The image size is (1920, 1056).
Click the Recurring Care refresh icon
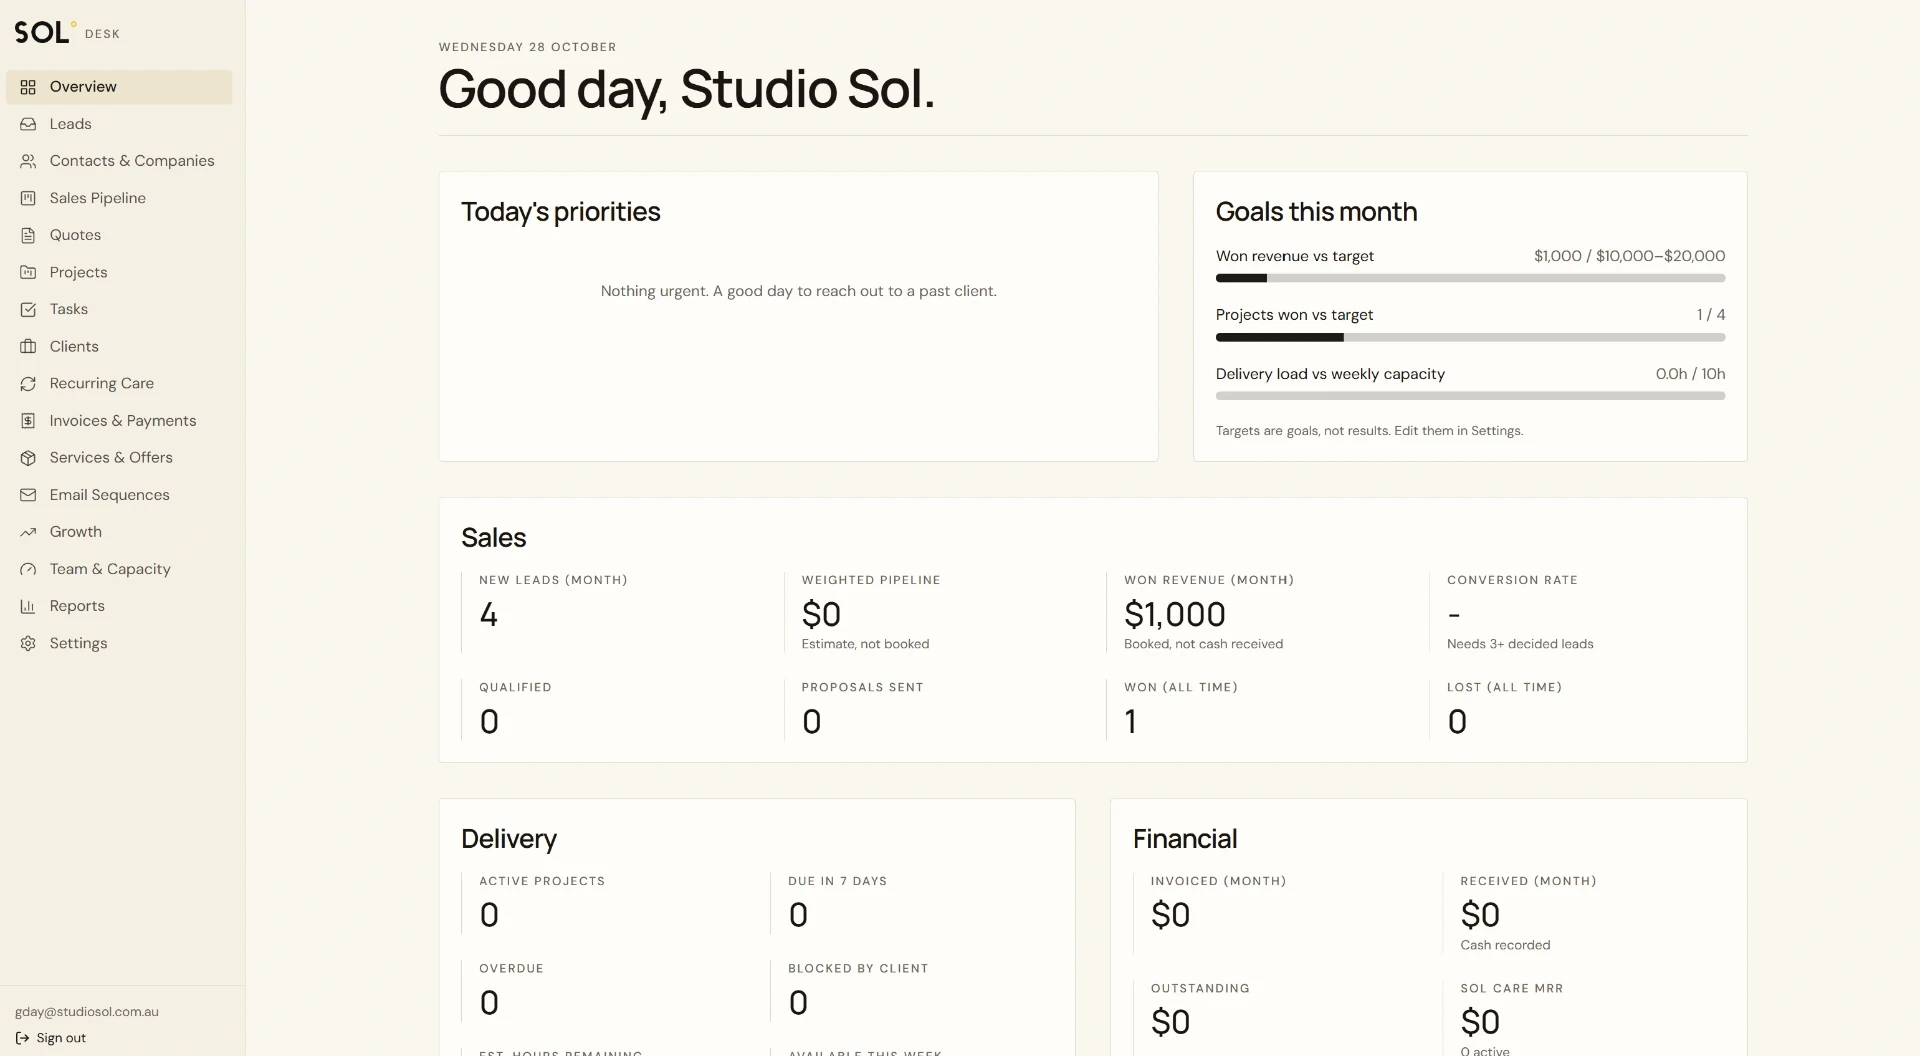point(28,383)
